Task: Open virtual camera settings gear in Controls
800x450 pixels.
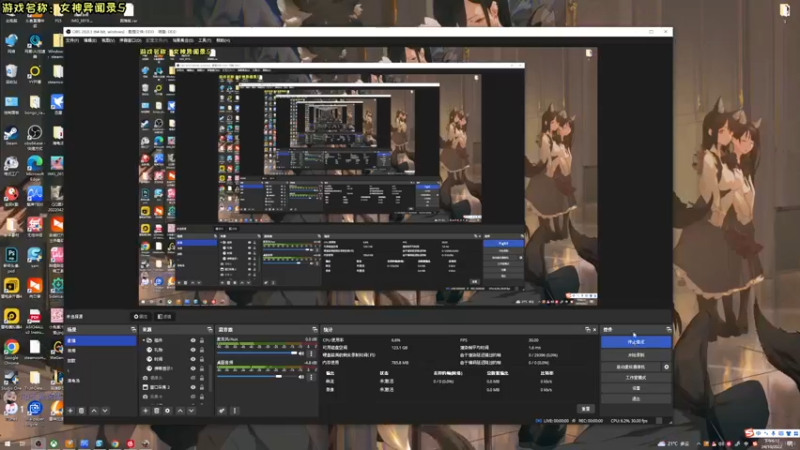Action: coord(666,367)
